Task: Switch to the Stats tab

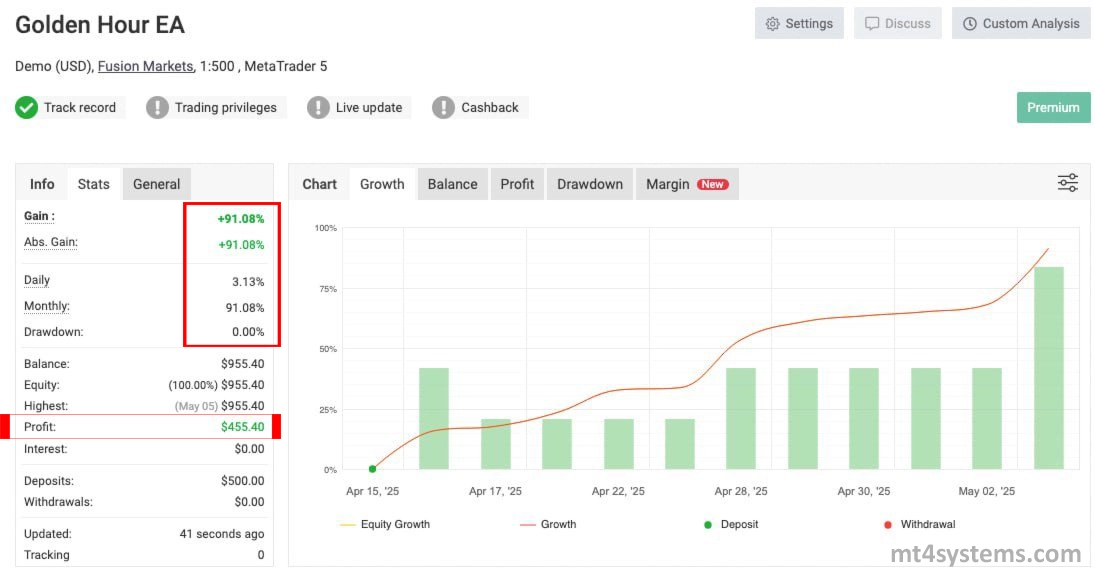Action: pyautogui.click(x=94, y=184)
